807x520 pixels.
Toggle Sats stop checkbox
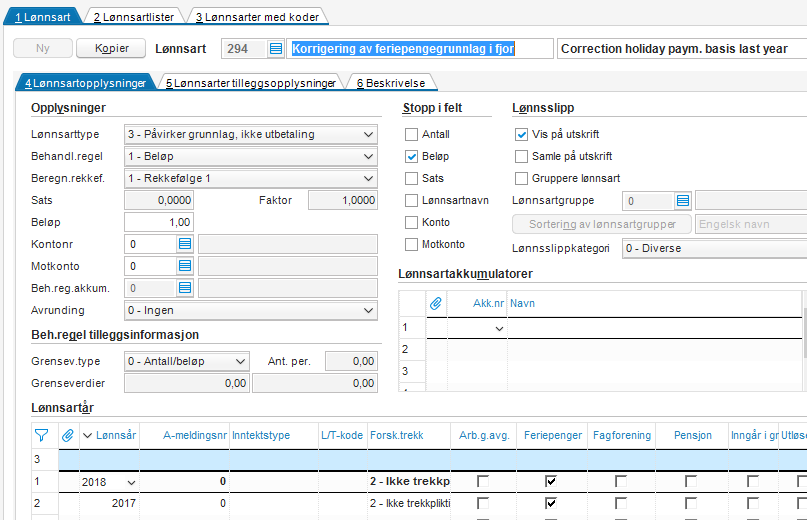(411, 178)
